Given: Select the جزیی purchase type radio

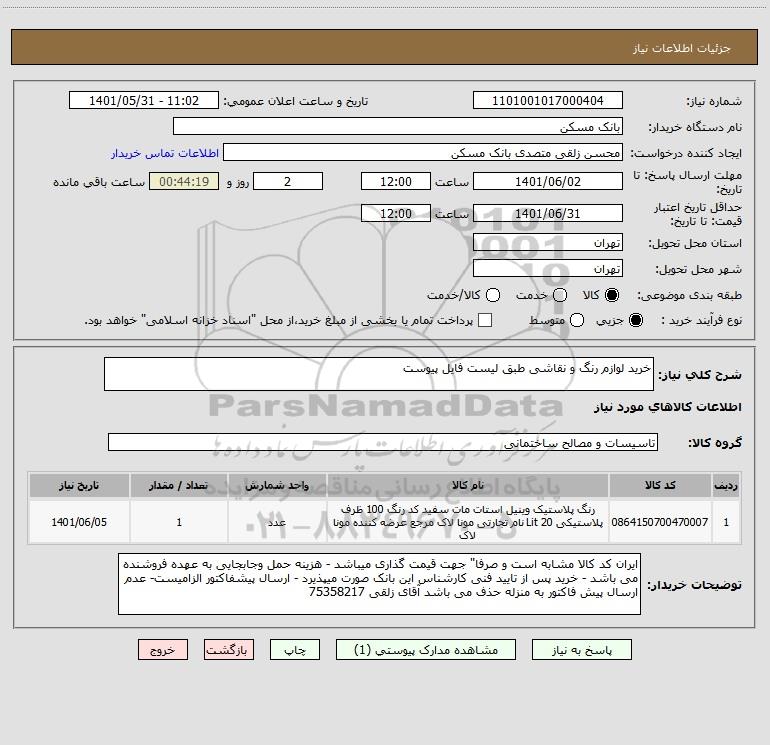Looking at the screenshot, I should (635, 320).
